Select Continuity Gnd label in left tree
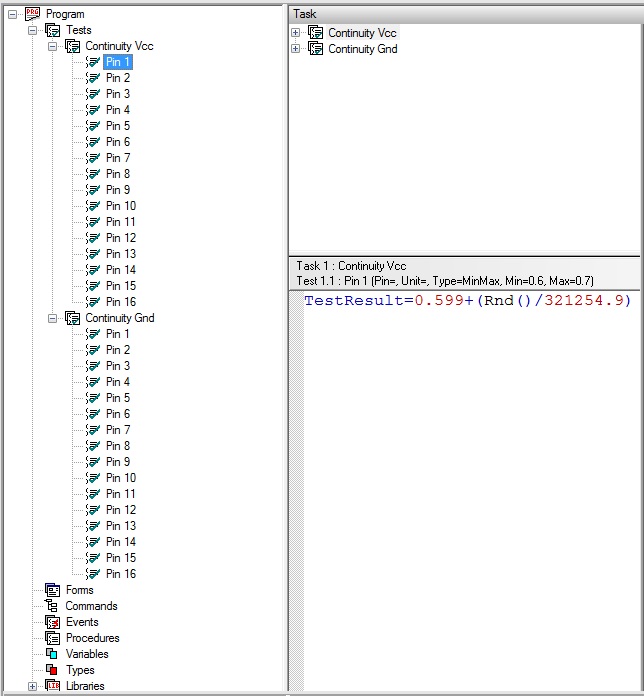Viewport: 644px width, 696px height. (x=120, y=318)
